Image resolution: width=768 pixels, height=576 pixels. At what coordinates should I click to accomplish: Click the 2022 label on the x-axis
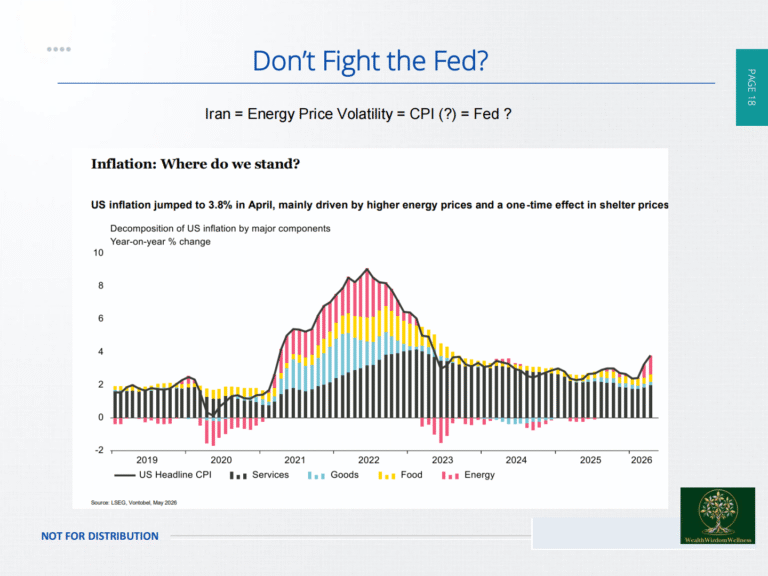tap(368, 460)
